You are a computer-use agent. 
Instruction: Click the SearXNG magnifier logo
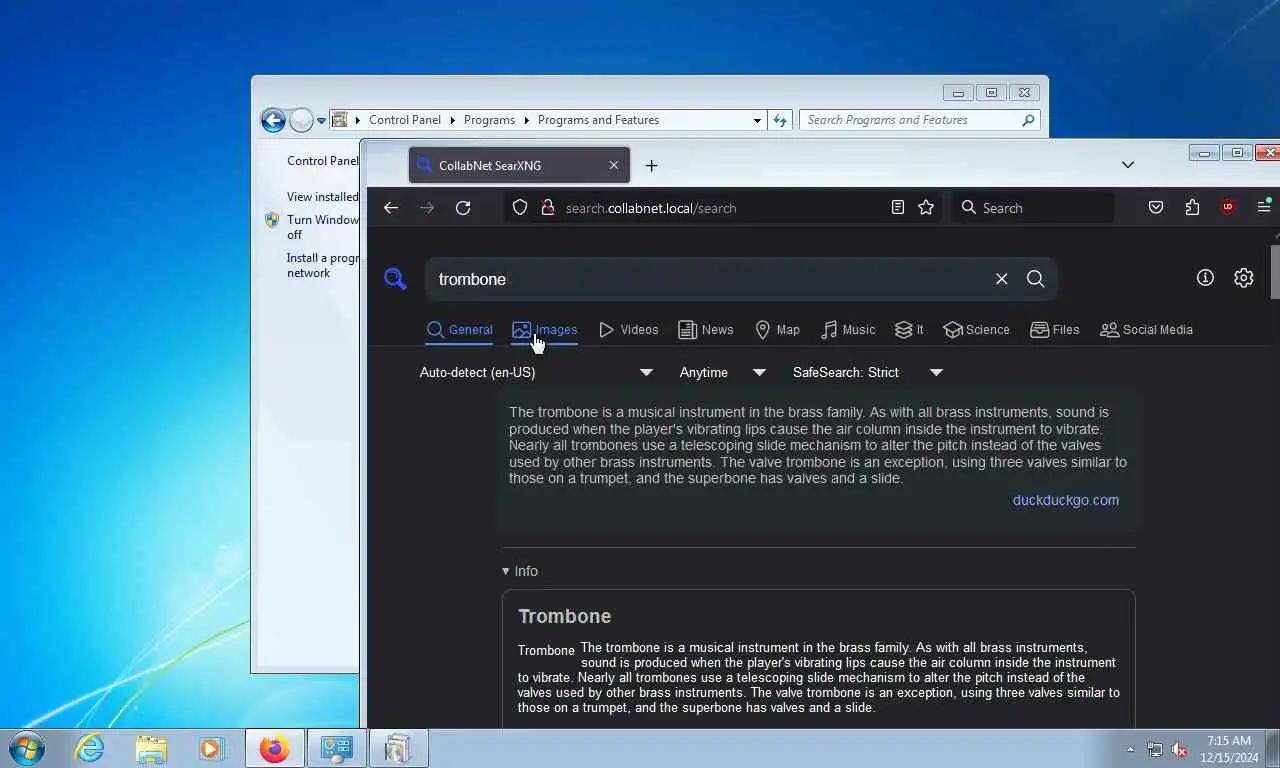pos(395,279)
